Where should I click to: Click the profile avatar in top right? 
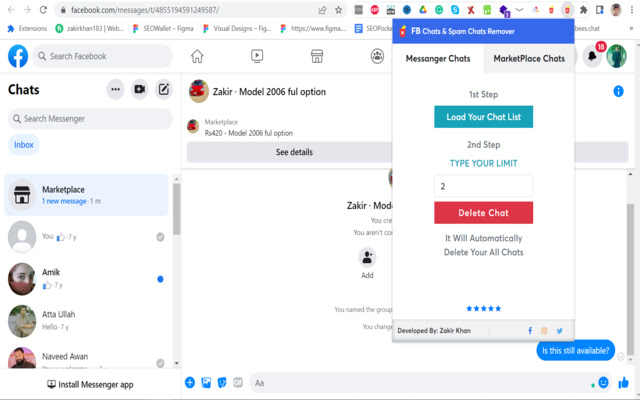pyautogui.click(x=616, y=56)
